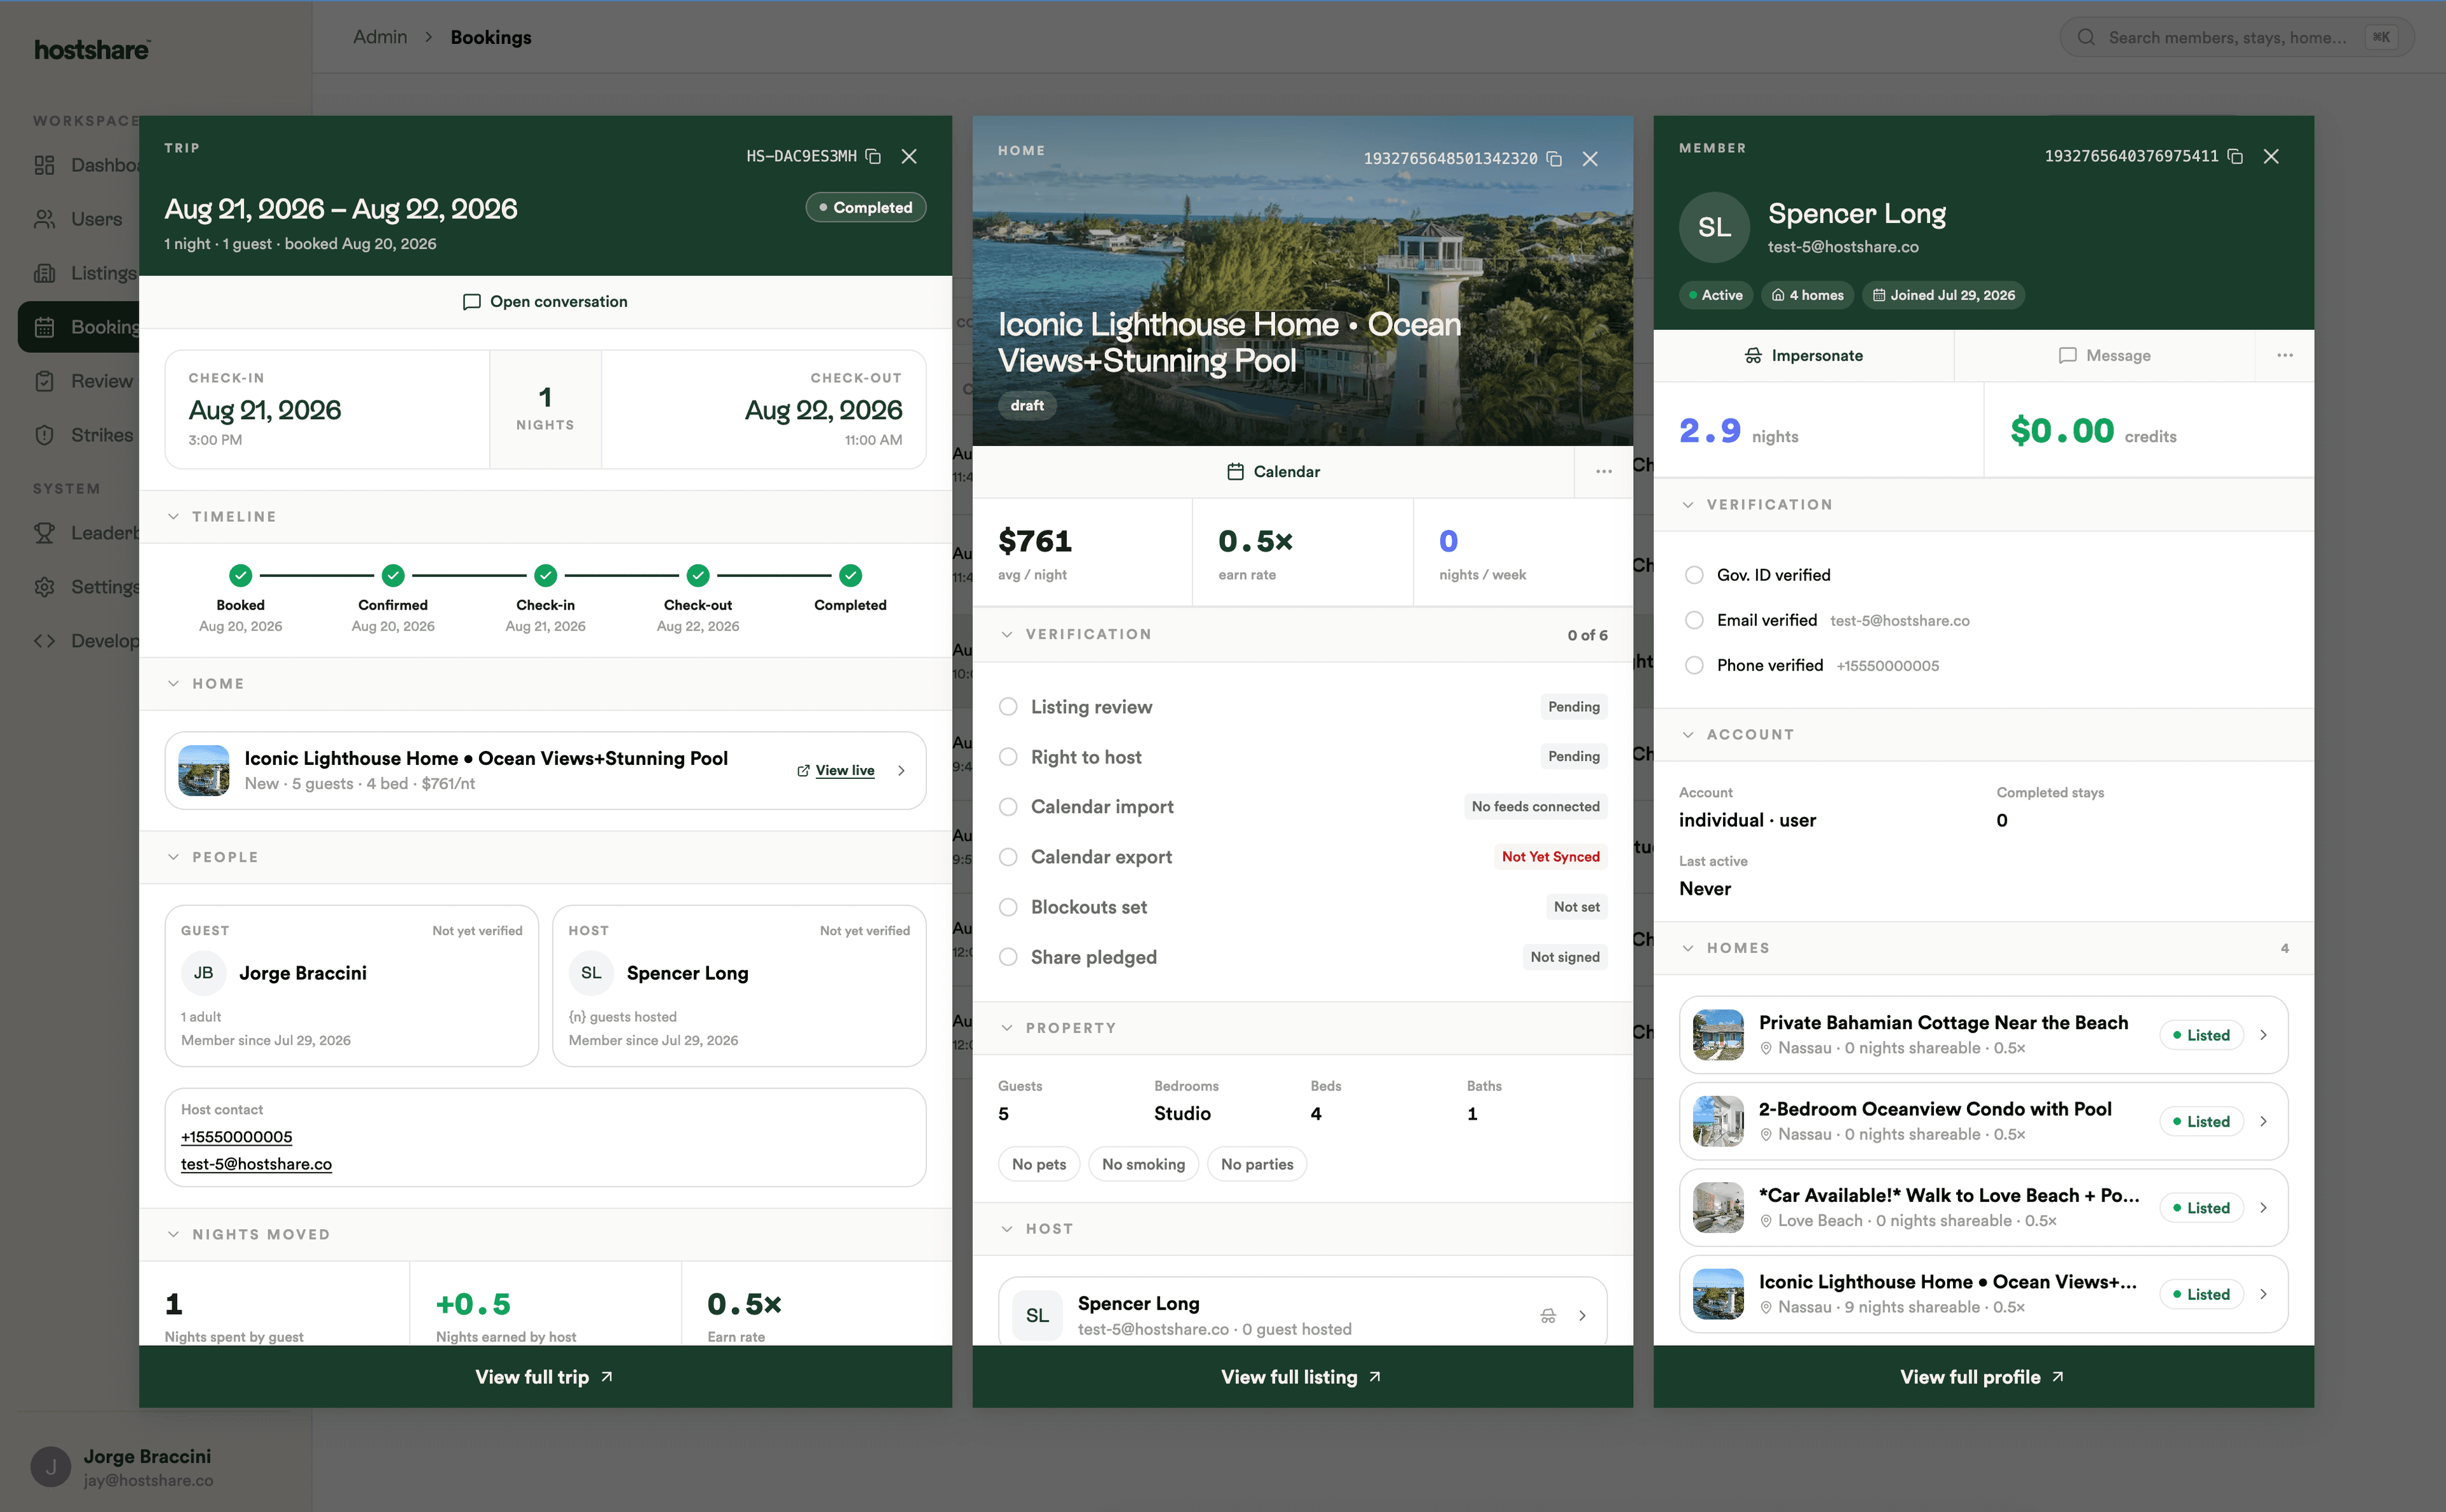Click SL avatar in Member header
Viewport: 2446px width, 1512px height.
pyautogui.click(x=1714, y=227)
